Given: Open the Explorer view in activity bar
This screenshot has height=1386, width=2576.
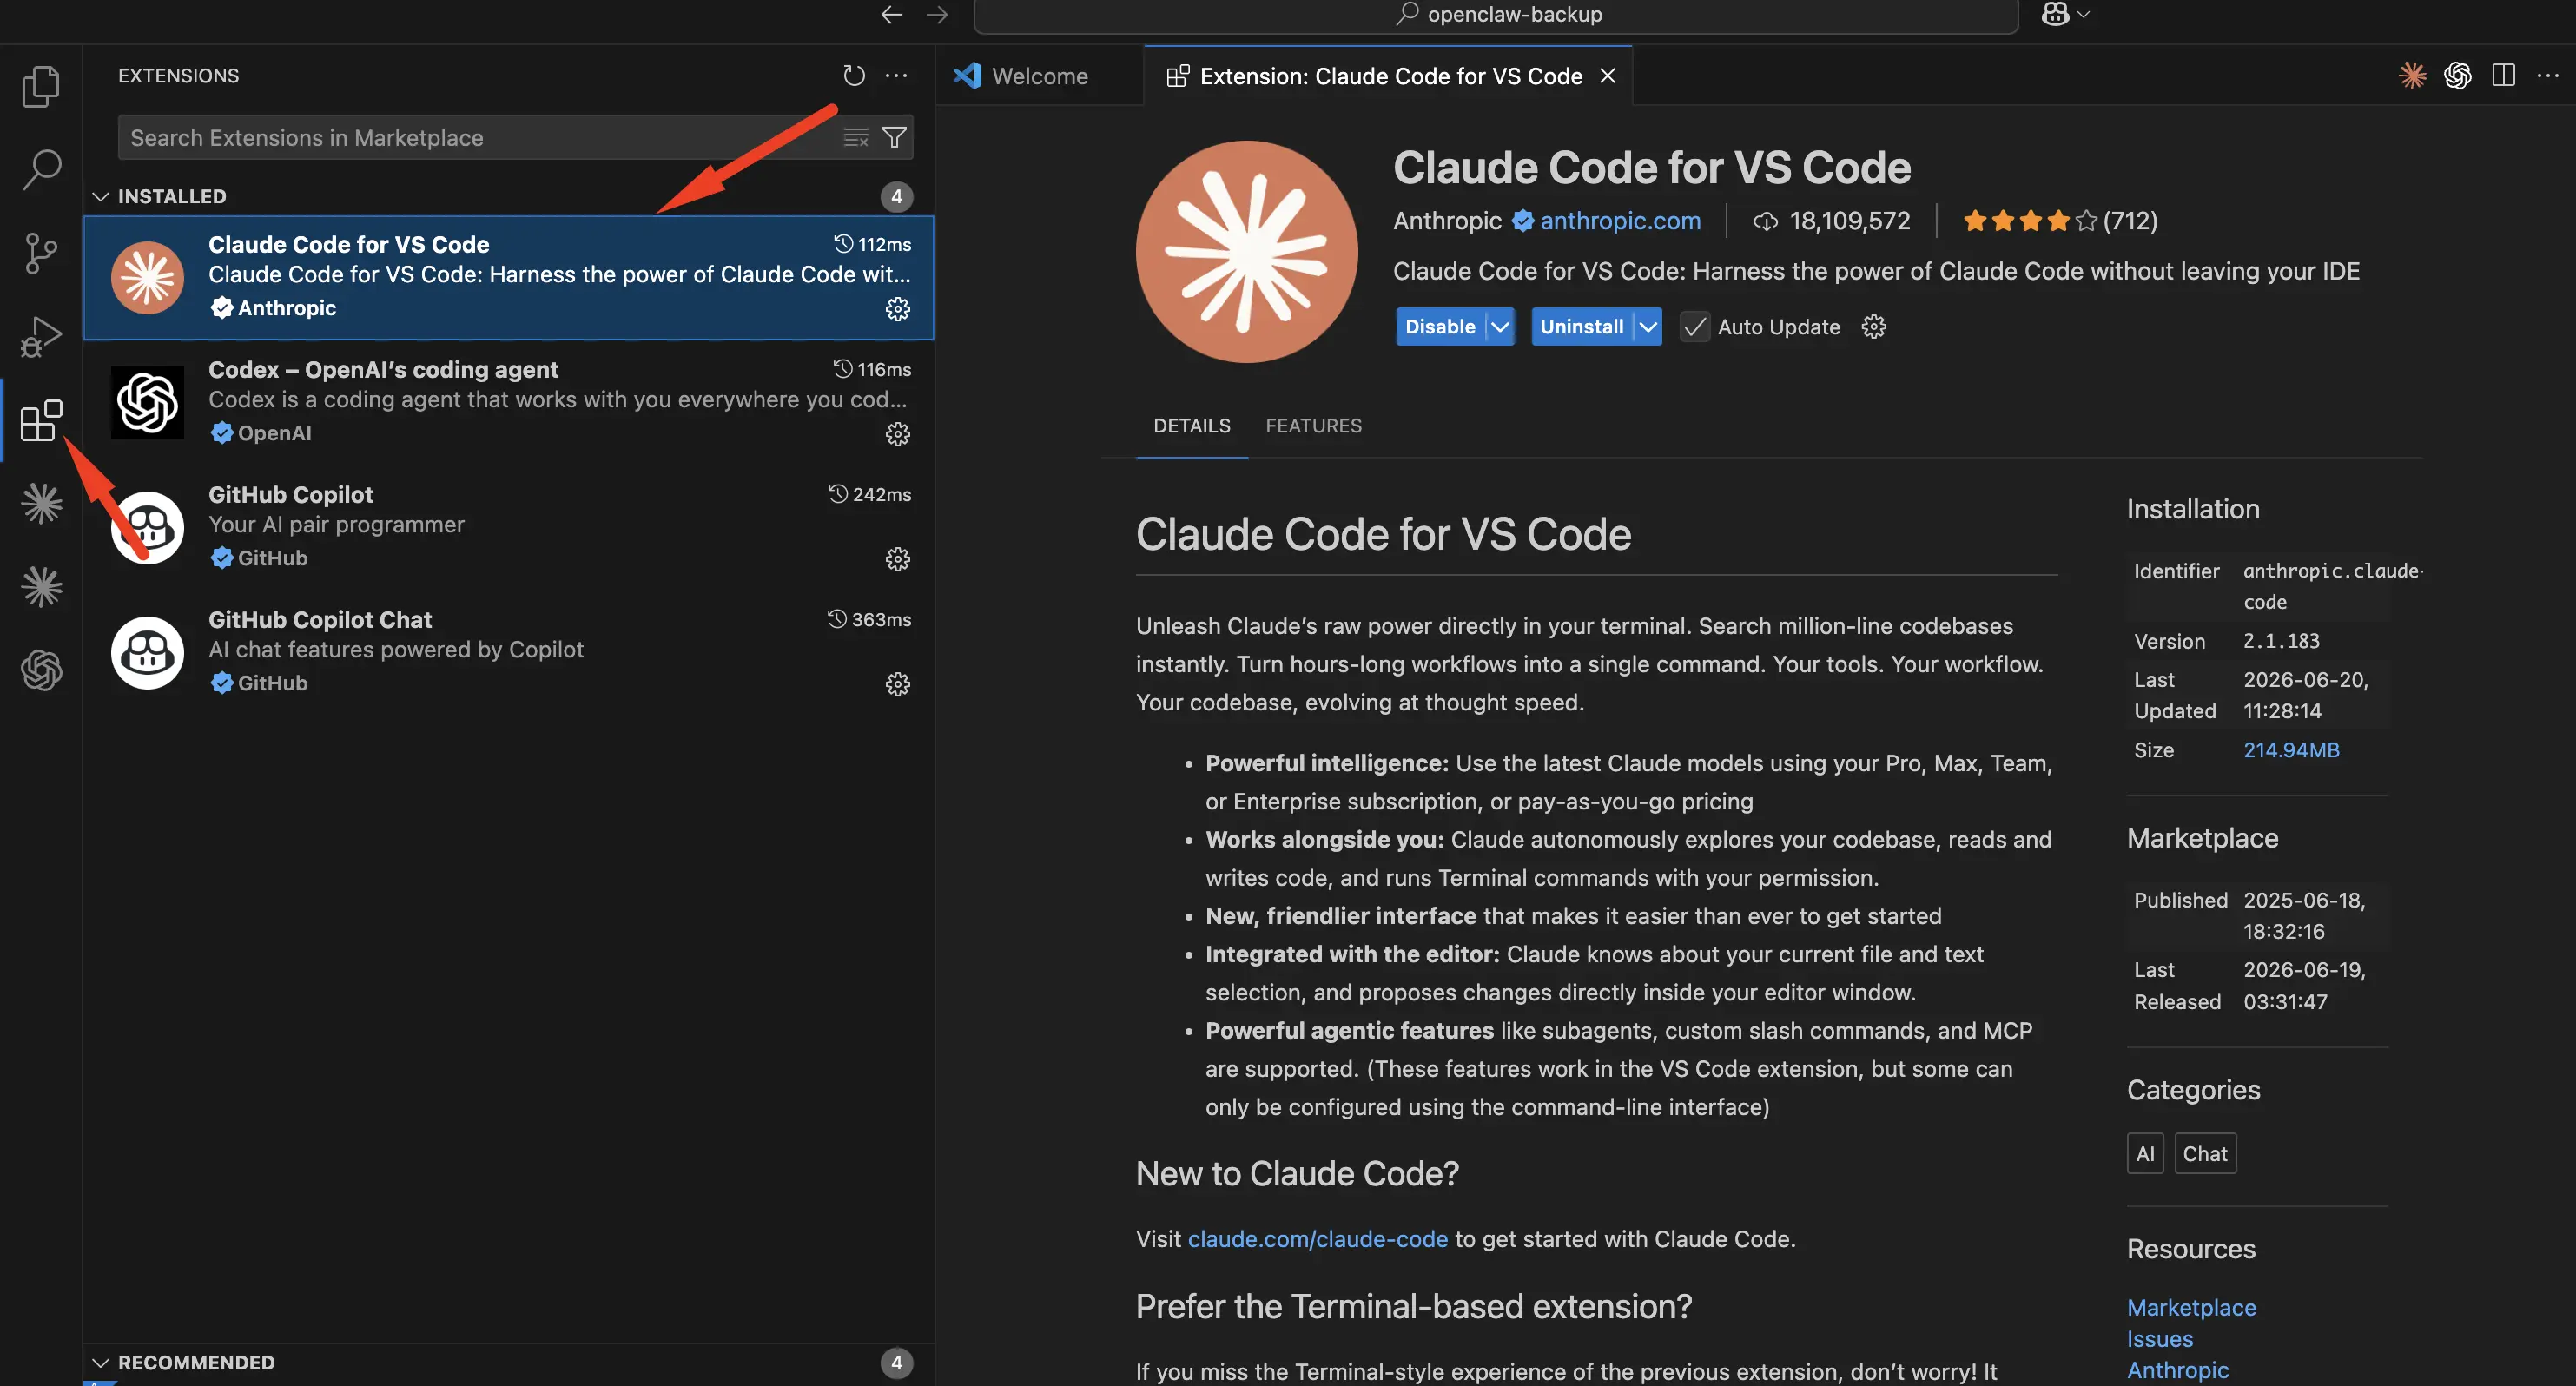Looking at the screenshot, I should tap(41, 87).
